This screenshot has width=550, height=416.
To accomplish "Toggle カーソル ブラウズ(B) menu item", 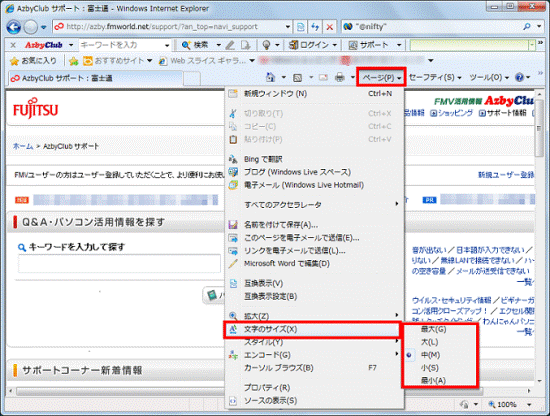I will coord(314,368).
